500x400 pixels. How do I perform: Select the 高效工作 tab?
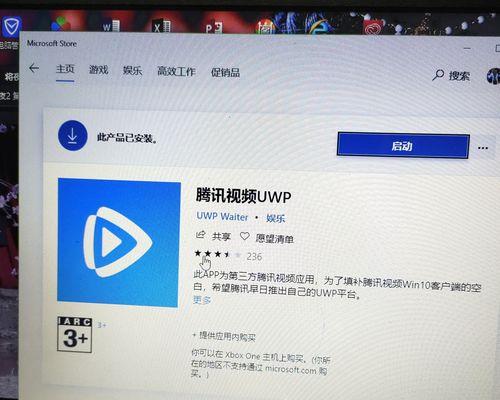point(176,71)
